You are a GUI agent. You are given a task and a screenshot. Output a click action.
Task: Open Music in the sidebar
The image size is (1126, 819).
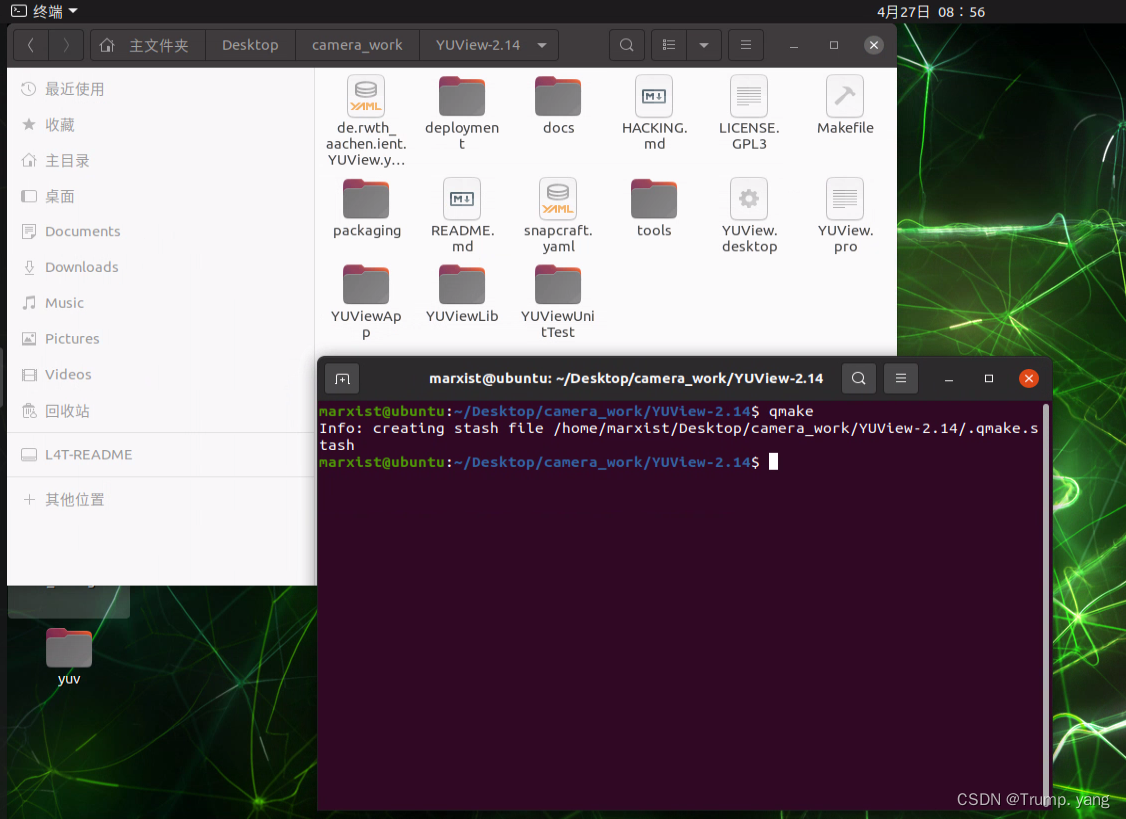(x=161, y=303)
